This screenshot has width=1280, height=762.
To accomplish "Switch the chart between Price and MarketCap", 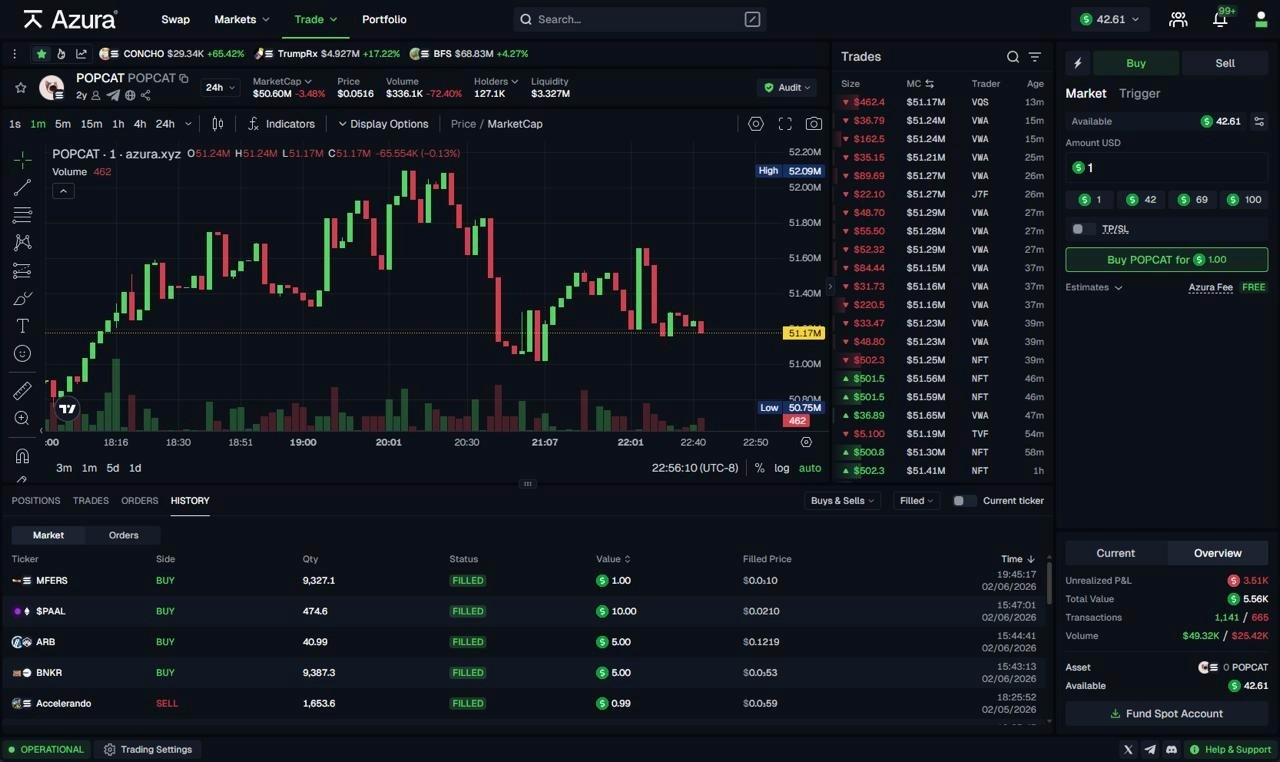I will click(x=496, y=124).
